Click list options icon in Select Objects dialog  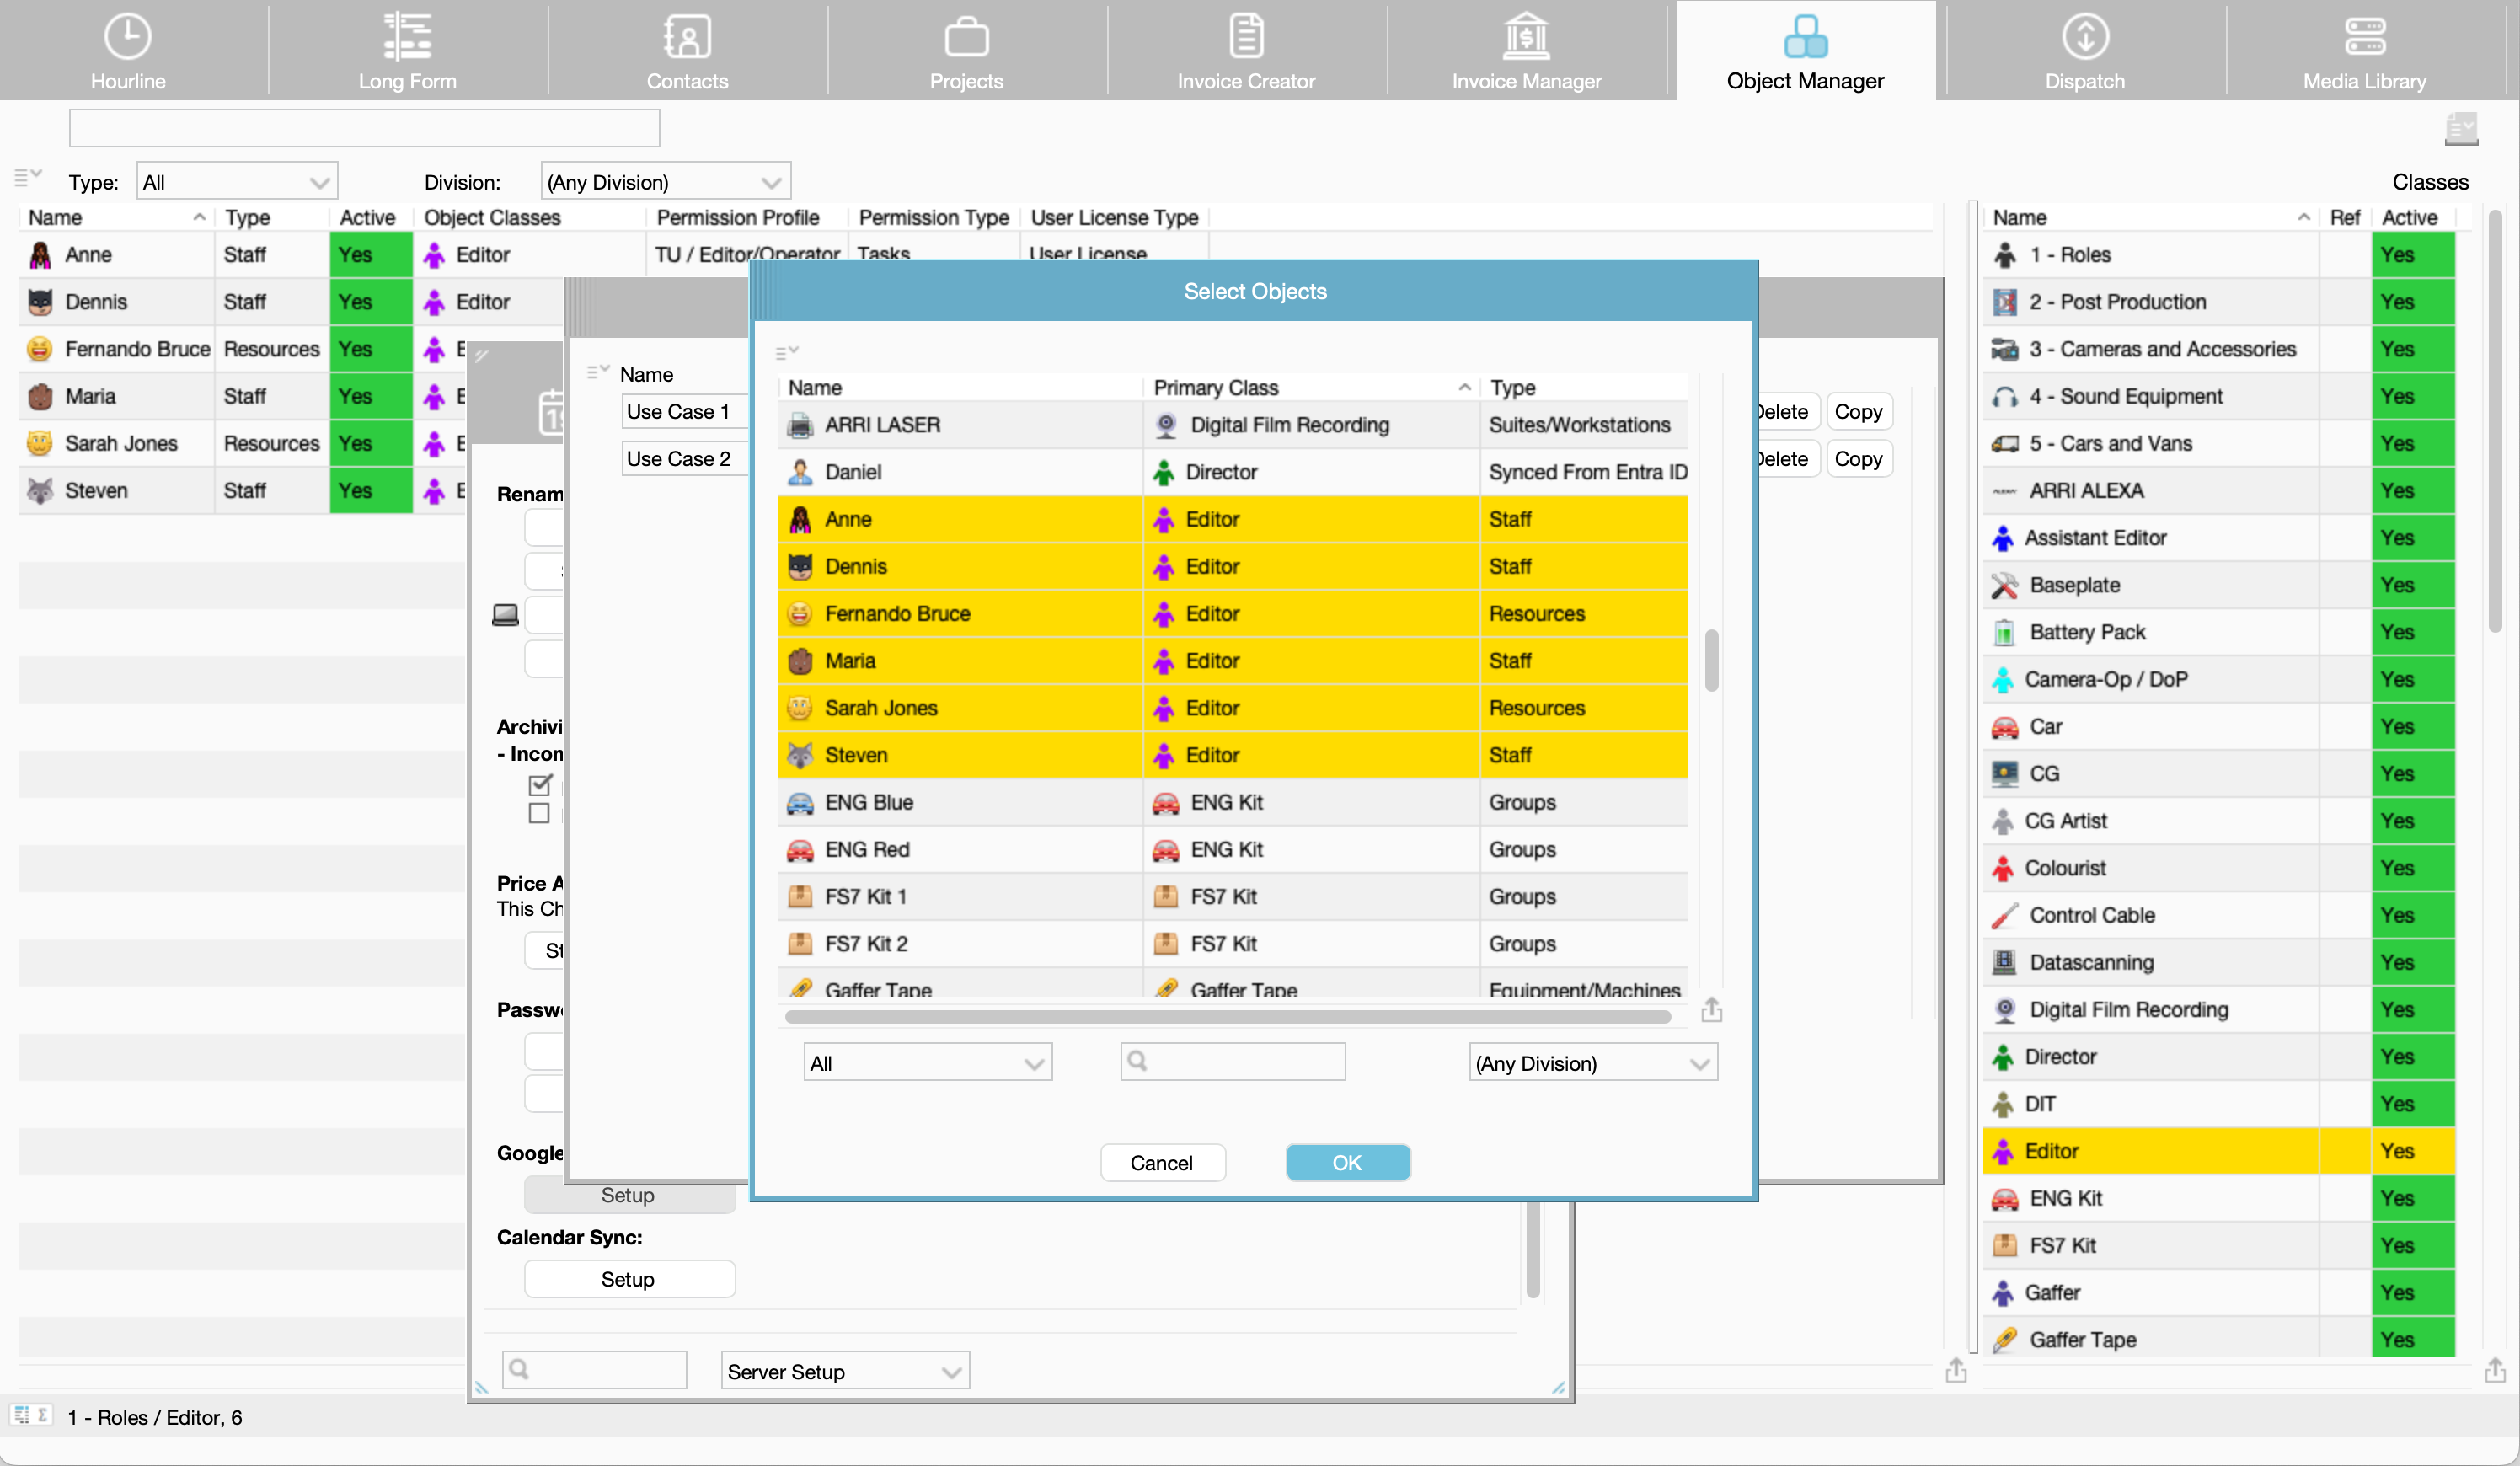(786, 352)
